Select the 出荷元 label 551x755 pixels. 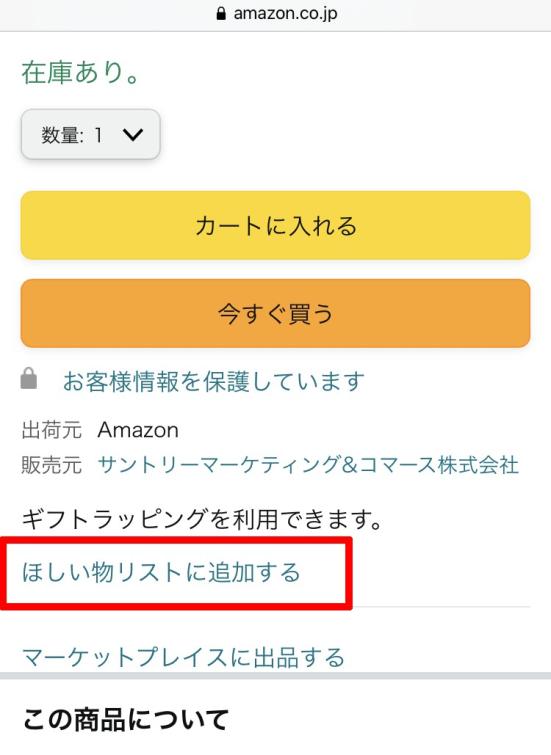(x=52, y=430)
